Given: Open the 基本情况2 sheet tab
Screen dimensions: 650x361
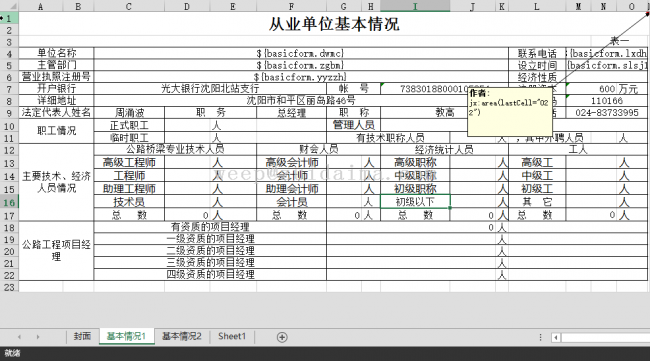Looking at the screenshot, I should click(181, 336).
